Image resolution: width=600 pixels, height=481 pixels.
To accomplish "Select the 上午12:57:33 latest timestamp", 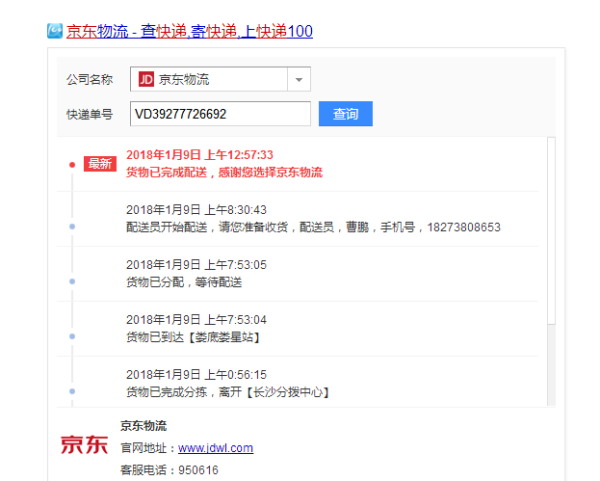I will coord(200,155).
